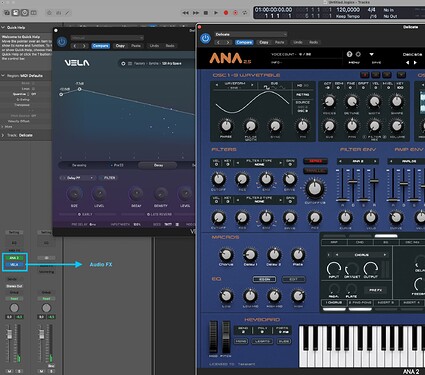Click Compare in the VELA plugin header
Viewport: 425px width, 375px height.
coord(100,46)
